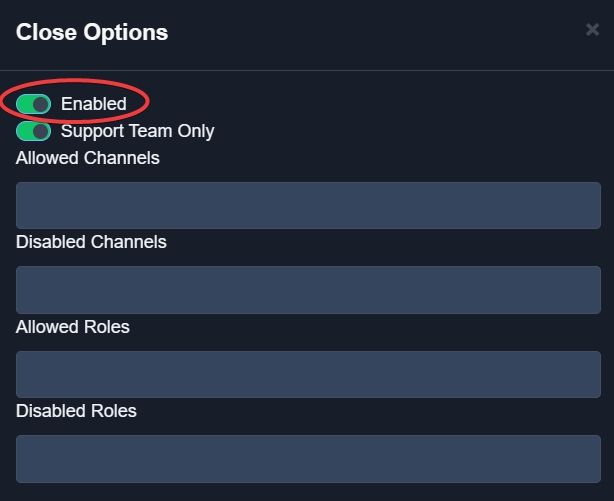Click the Support Team Only label

(137, 131)
